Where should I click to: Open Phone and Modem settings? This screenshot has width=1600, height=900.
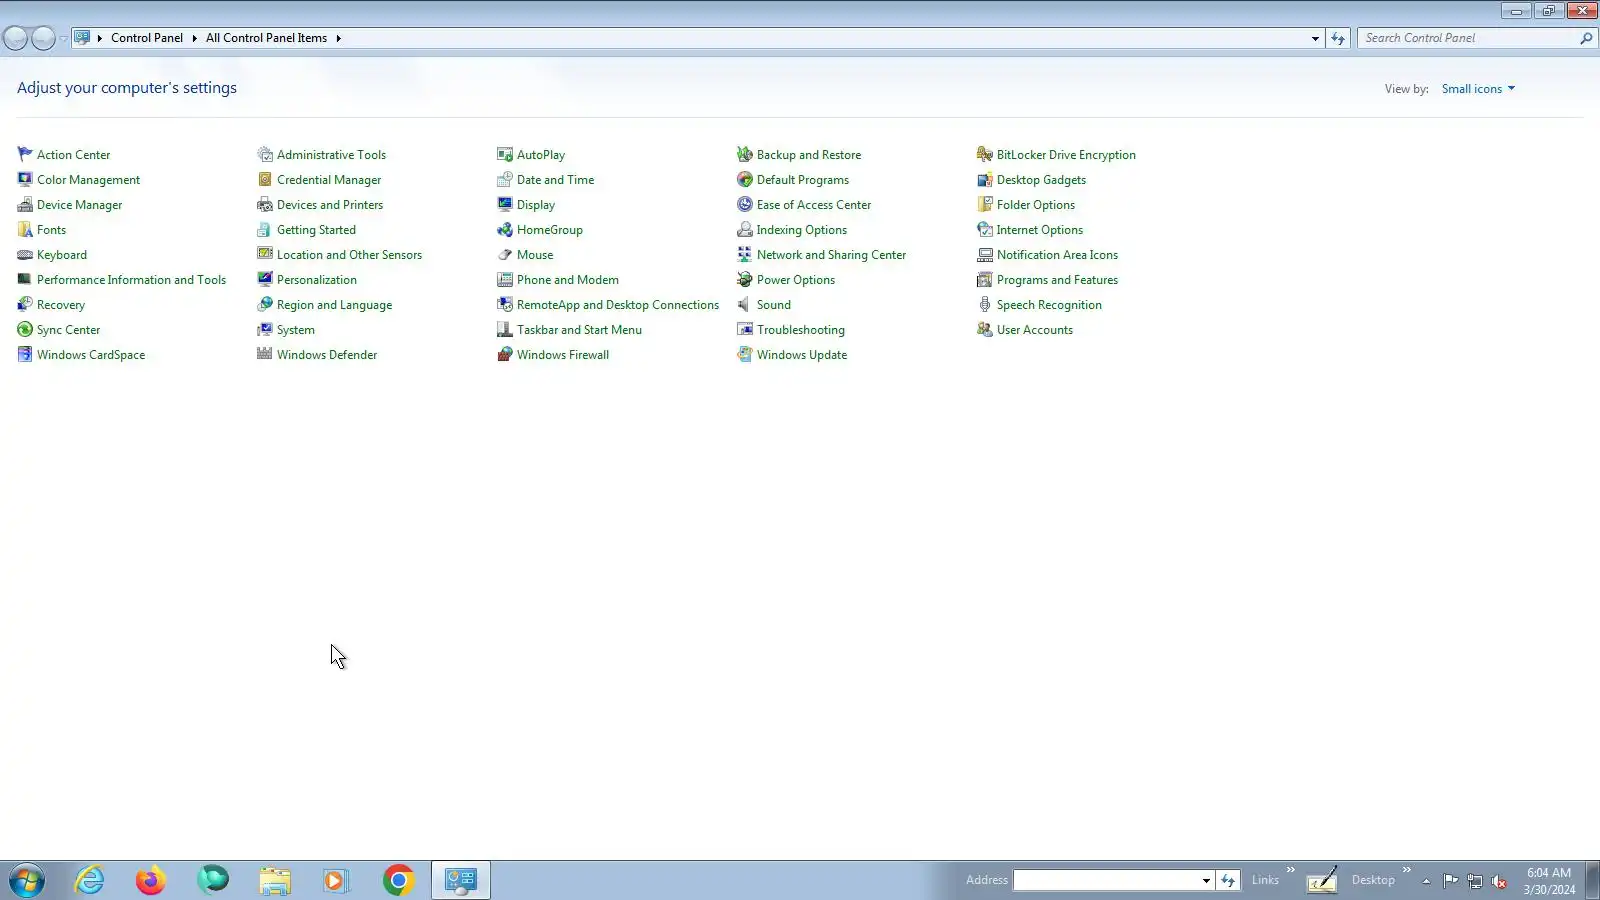pyautogui.click(x=568, y=280)
